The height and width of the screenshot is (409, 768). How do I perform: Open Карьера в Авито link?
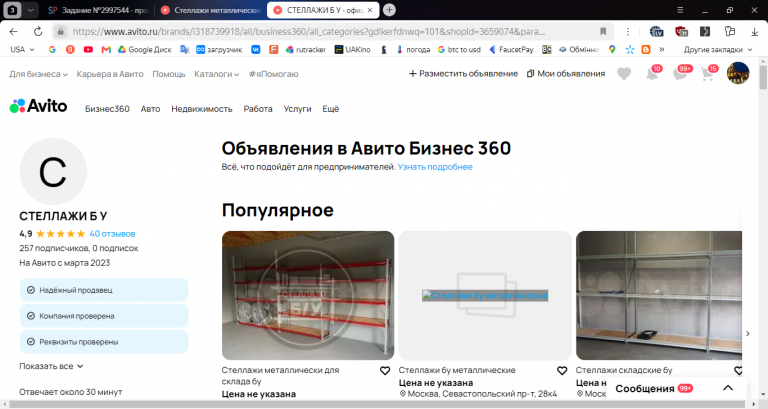pos(110,74)
